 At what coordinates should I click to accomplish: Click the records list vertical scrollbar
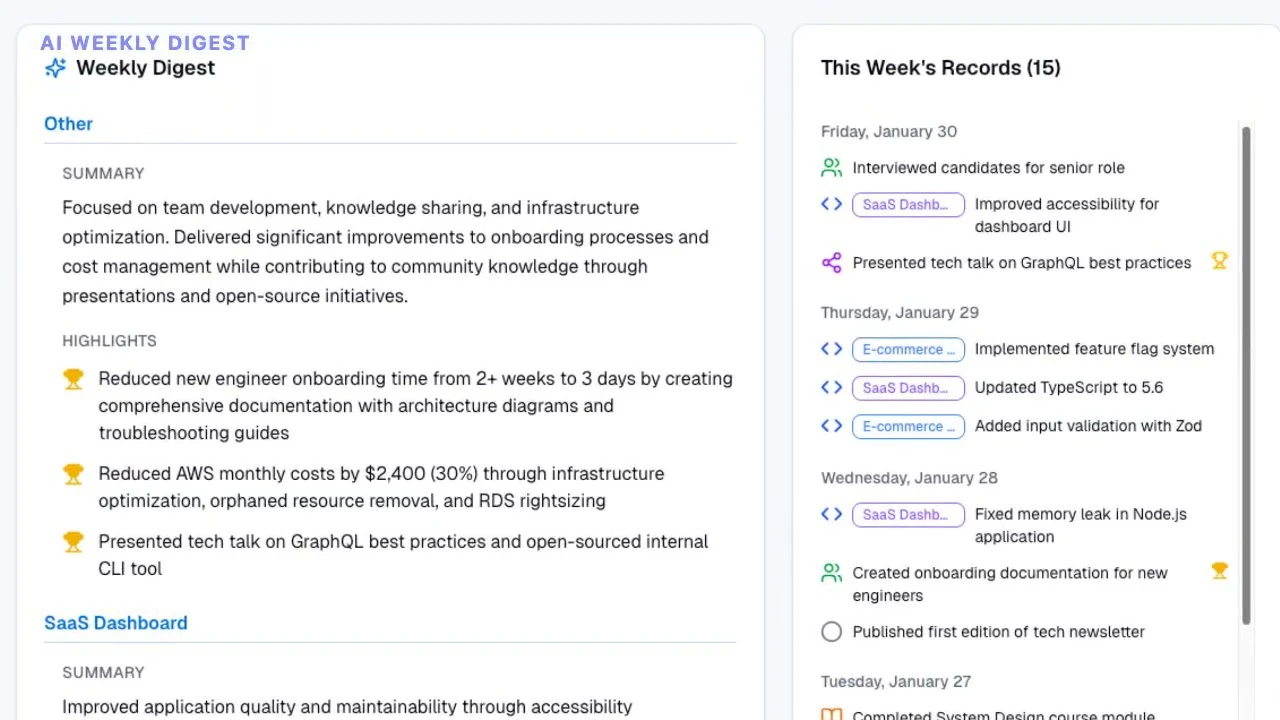pyautogui.click(x=1246, y=375)
